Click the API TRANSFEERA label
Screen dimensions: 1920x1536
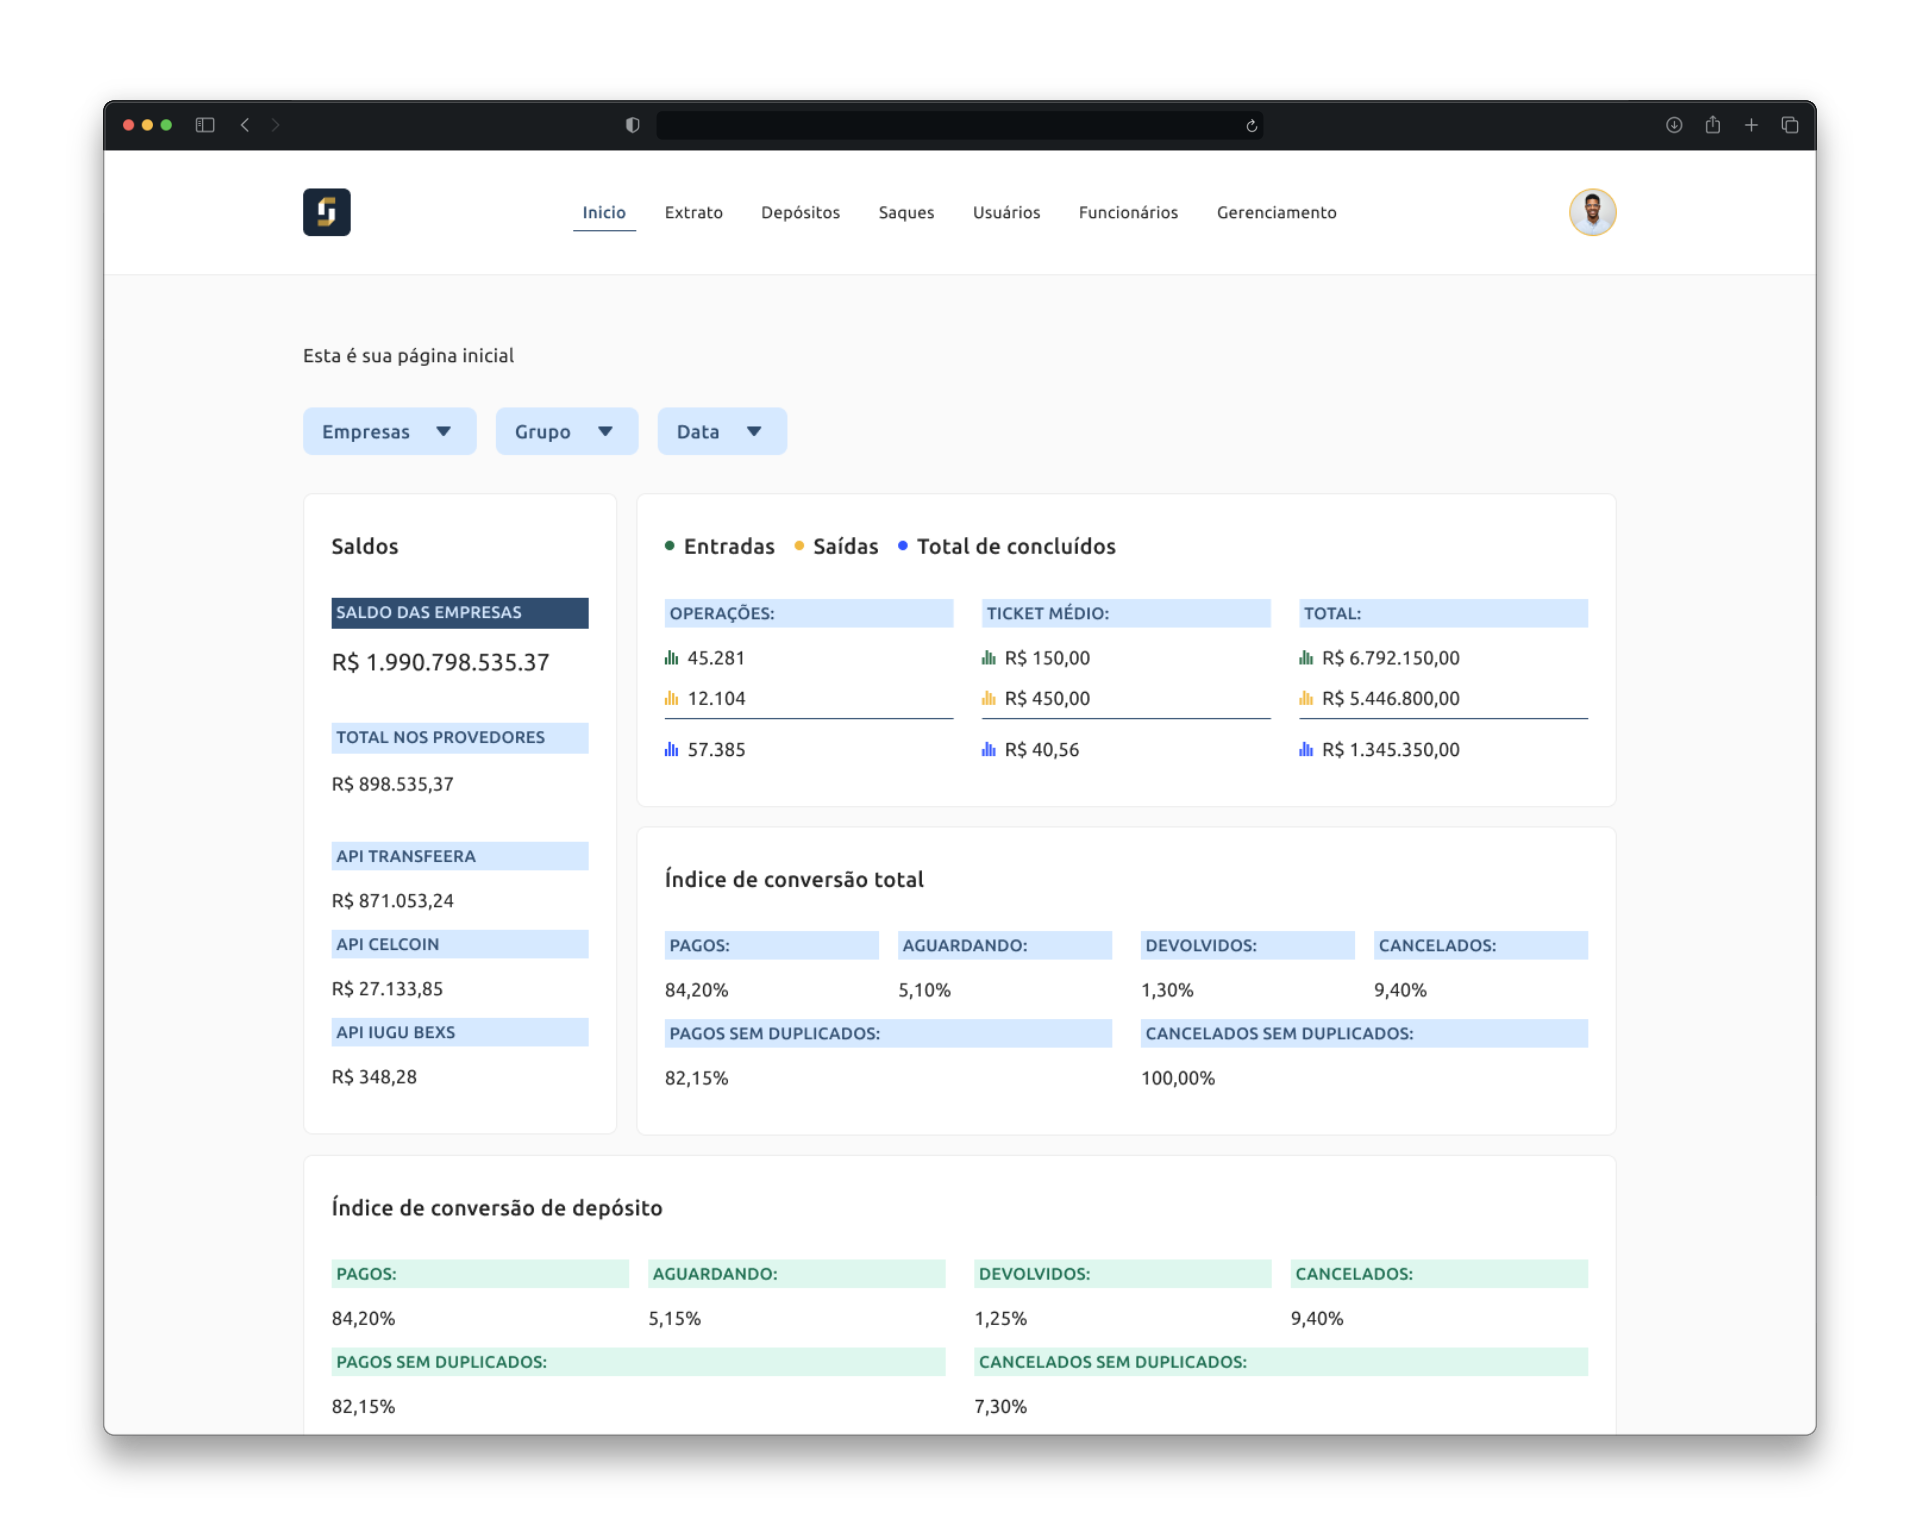(x=459, y=856)
